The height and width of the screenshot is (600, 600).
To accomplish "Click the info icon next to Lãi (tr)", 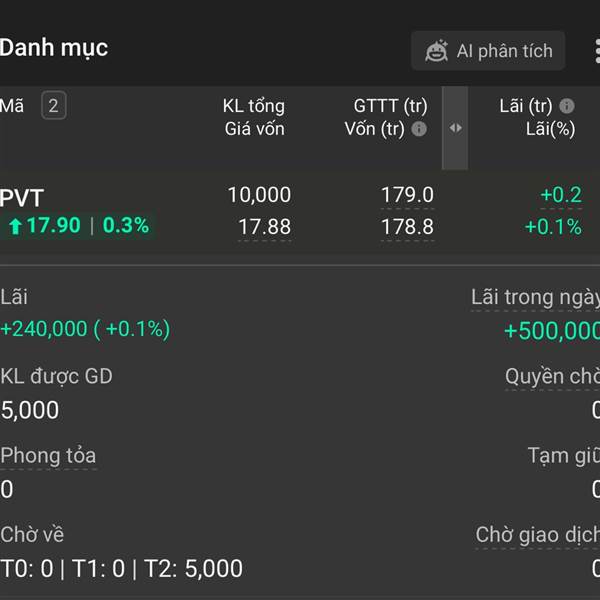I will point(567,106).
